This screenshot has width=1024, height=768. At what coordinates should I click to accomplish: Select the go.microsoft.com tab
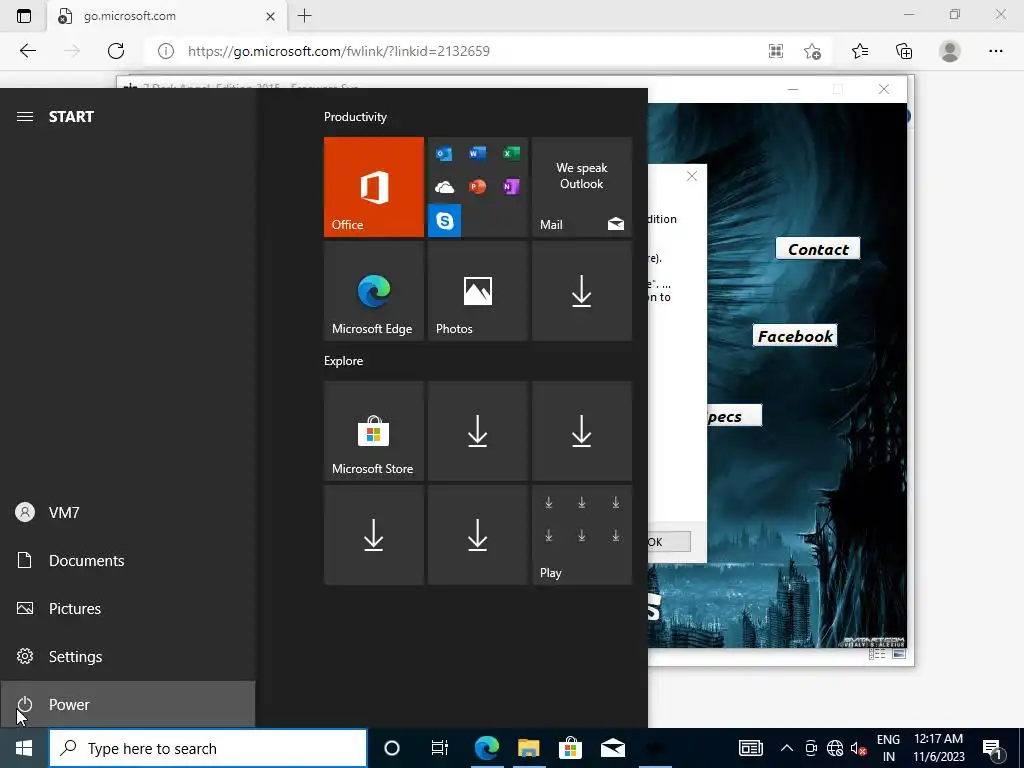(167, 16)
